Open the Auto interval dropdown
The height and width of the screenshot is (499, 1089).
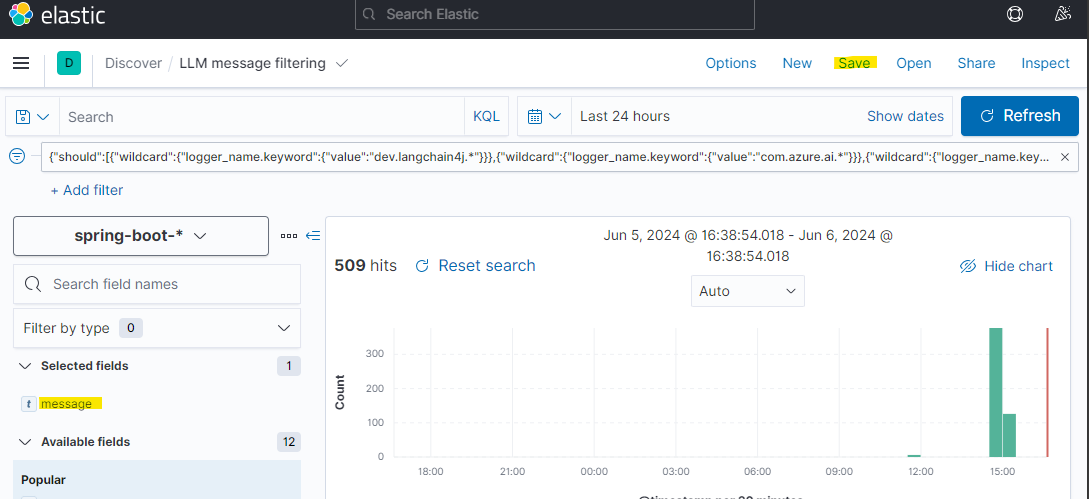click(748, 291)
